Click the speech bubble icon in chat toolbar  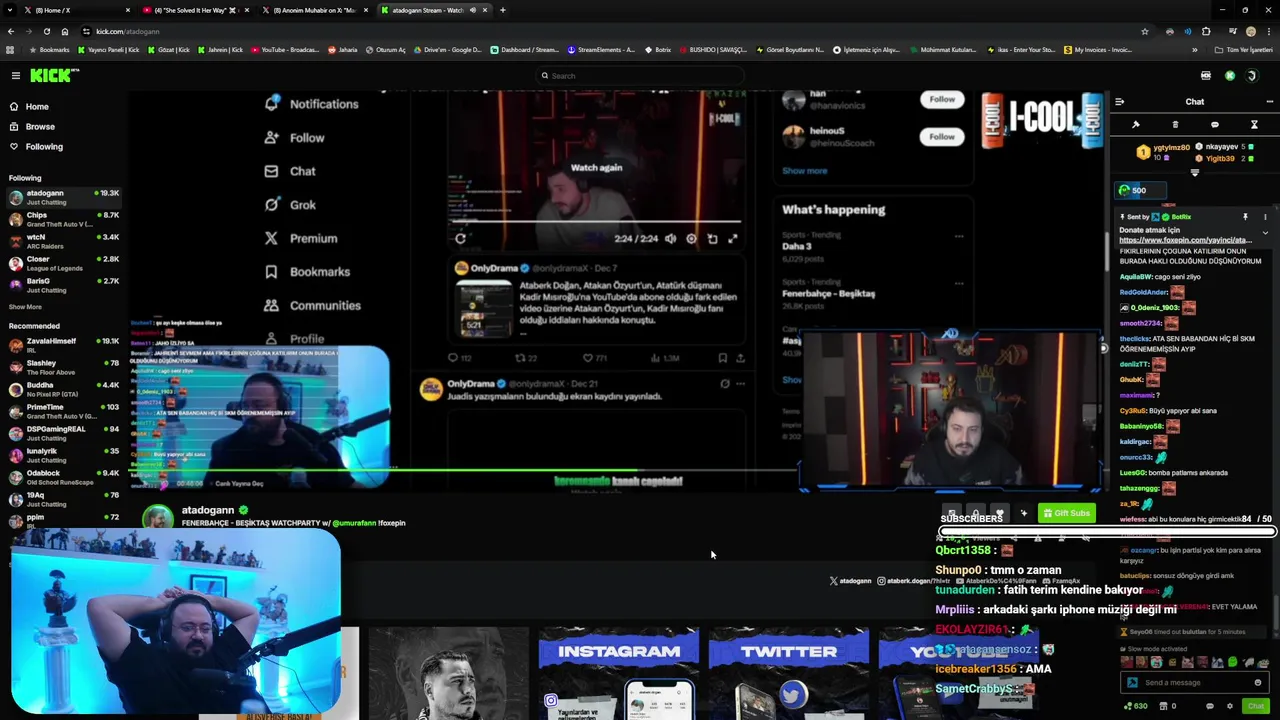click(1214, 125)
